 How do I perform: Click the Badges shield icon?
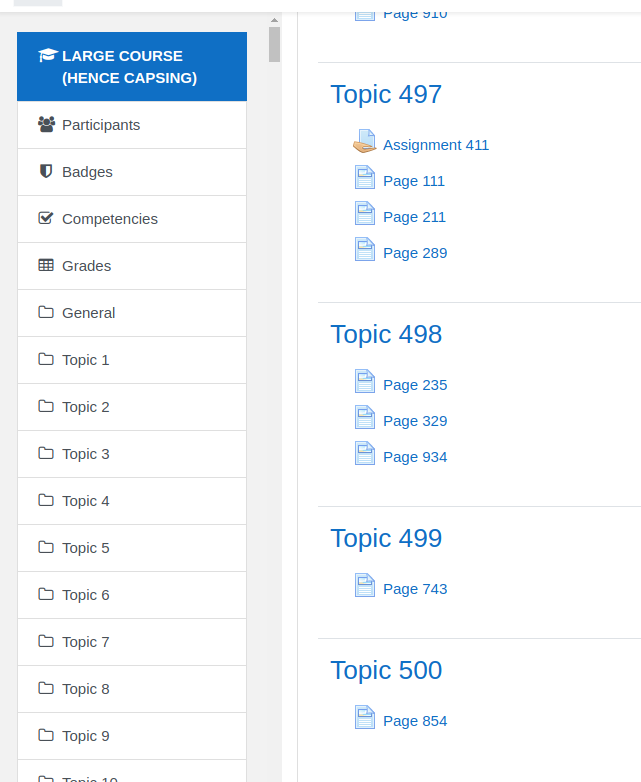[x=46, y=171]
